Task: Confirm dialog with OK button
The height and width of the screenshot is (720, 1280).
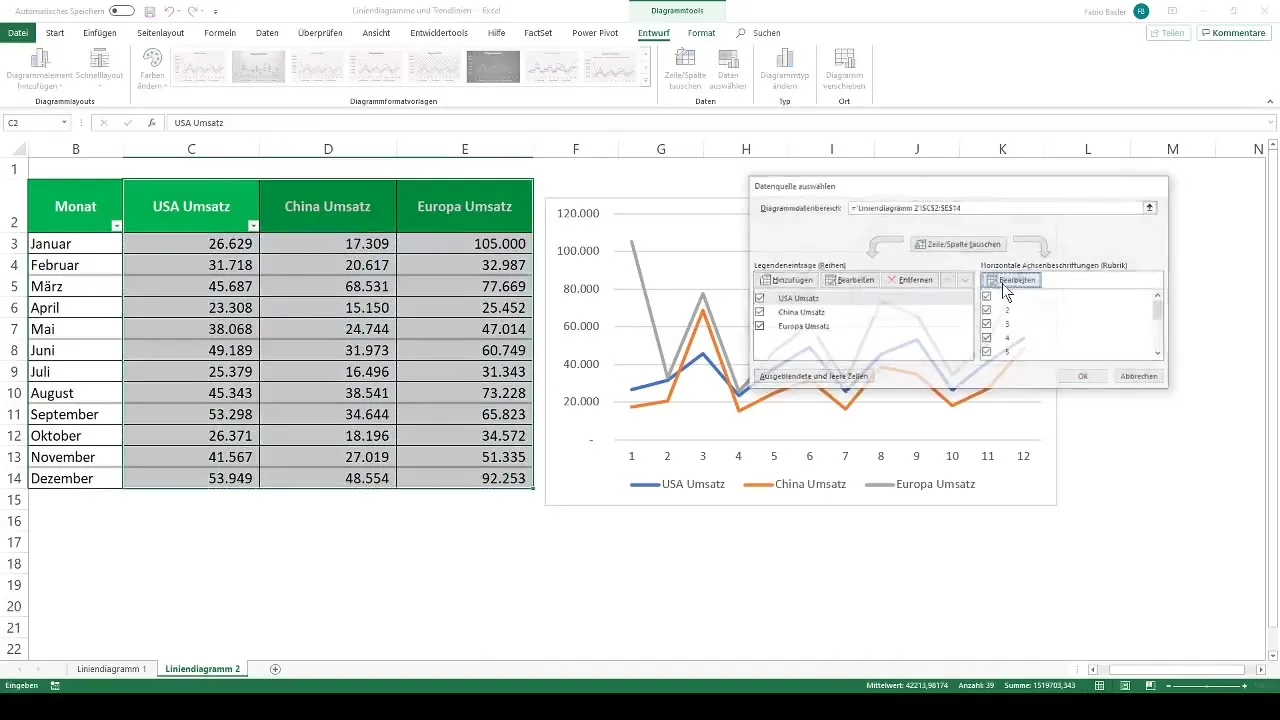Action: [1082, 376]
